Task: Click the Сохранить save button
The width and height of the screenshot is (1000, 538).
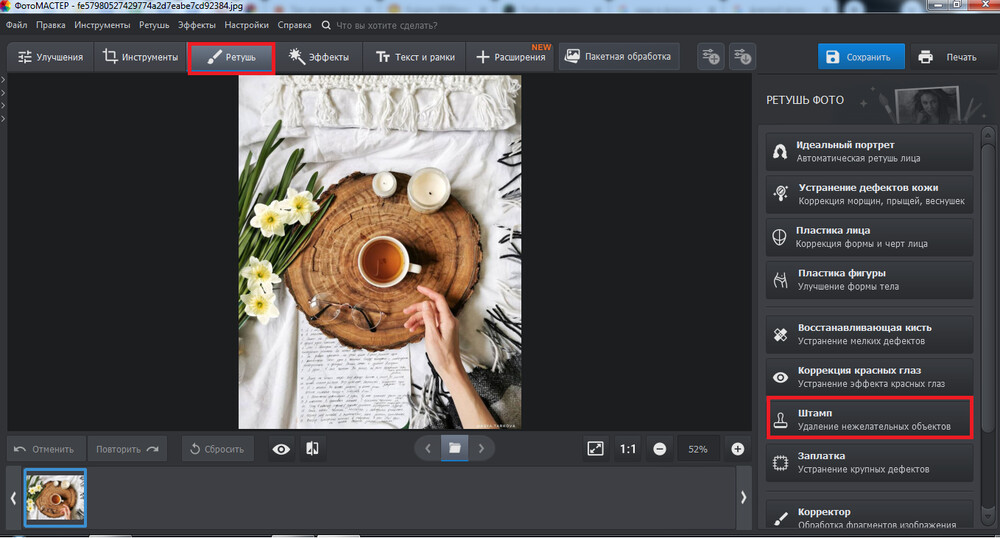Action: point(860,57)
